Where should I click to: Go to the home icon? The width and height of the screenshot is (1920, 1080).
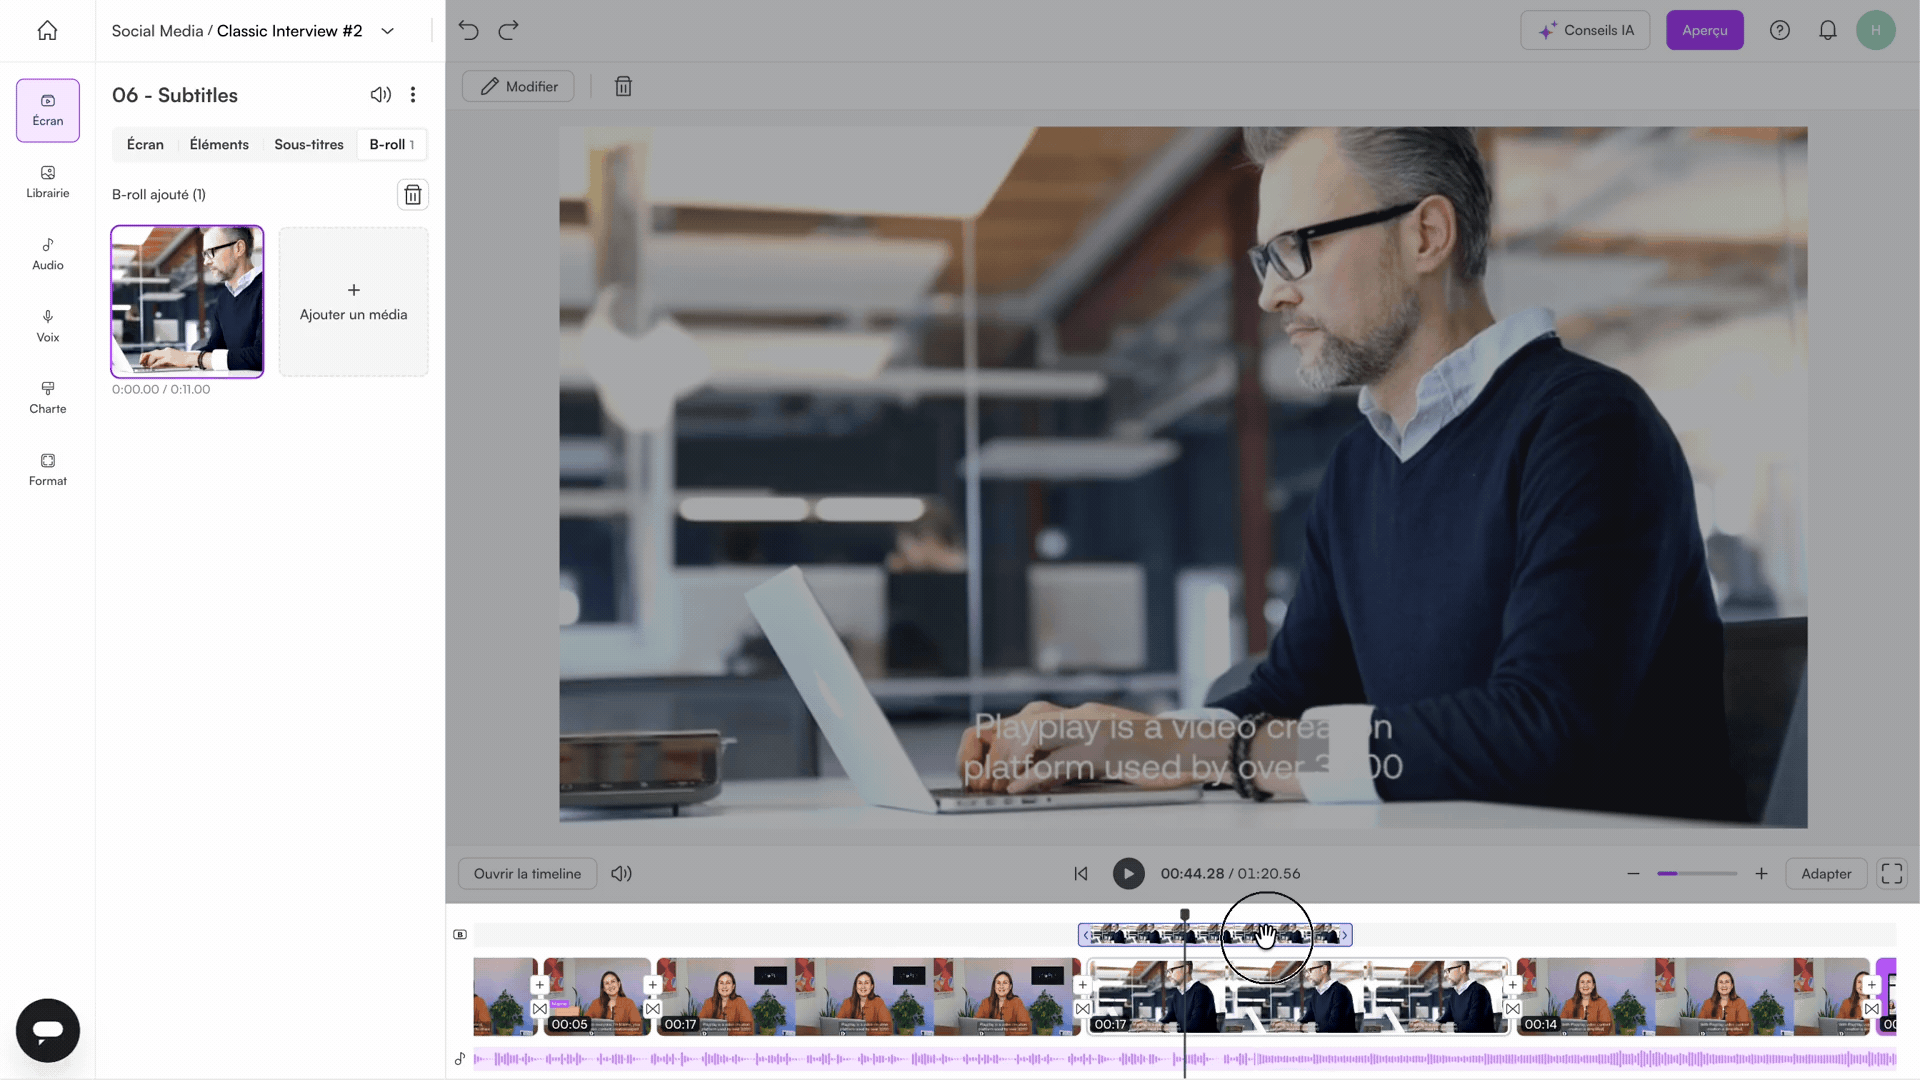pos(47,31)
